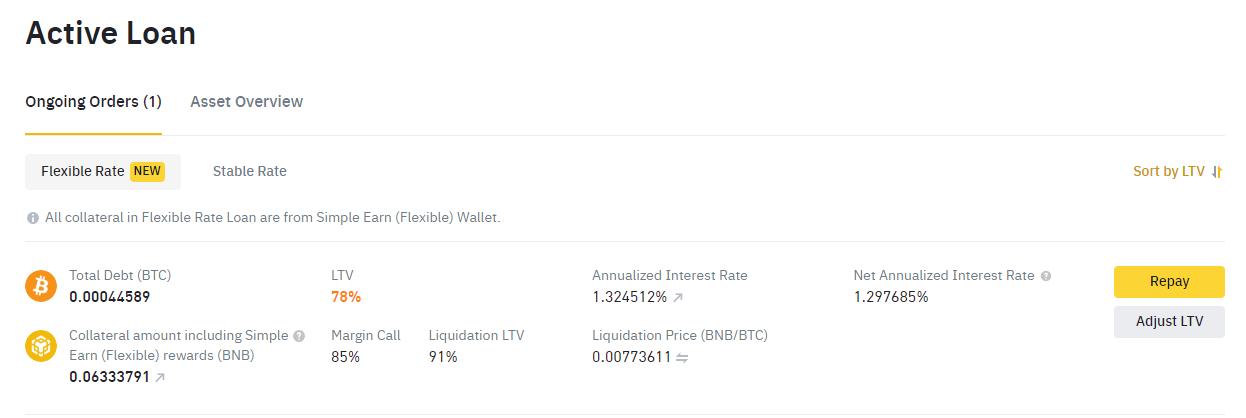Select the Flexible Rate option
The width and height of the screenshot is (1246, 418).
click(x=83, y=172)
